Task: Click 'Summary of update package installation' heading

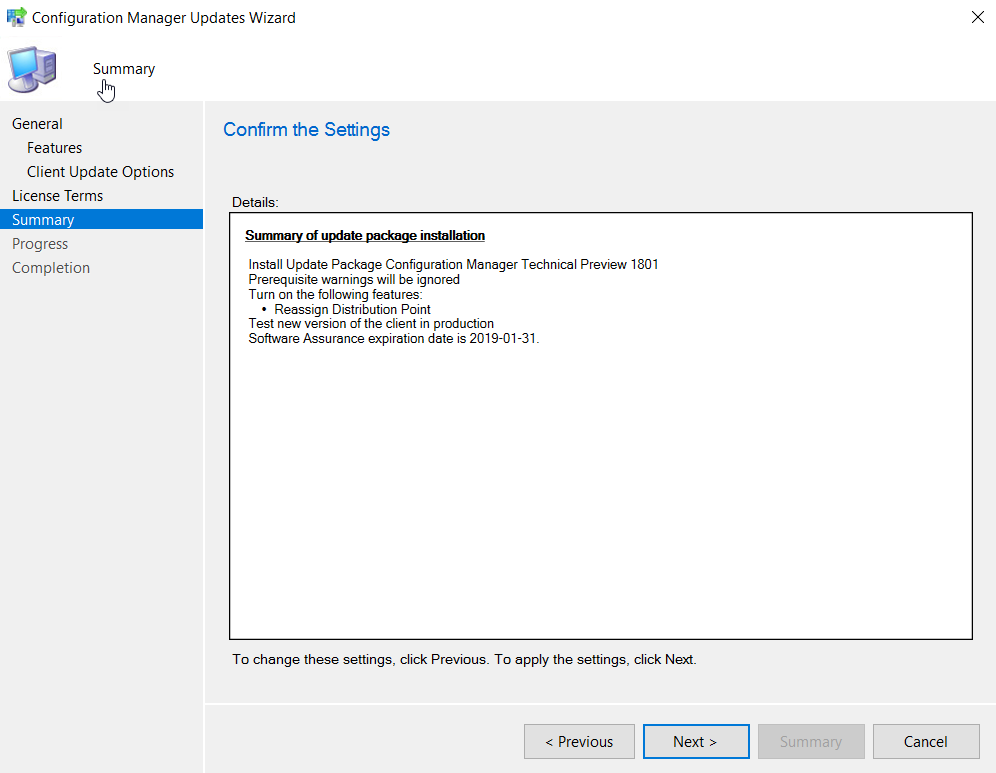Action: [x=365, y=236]
